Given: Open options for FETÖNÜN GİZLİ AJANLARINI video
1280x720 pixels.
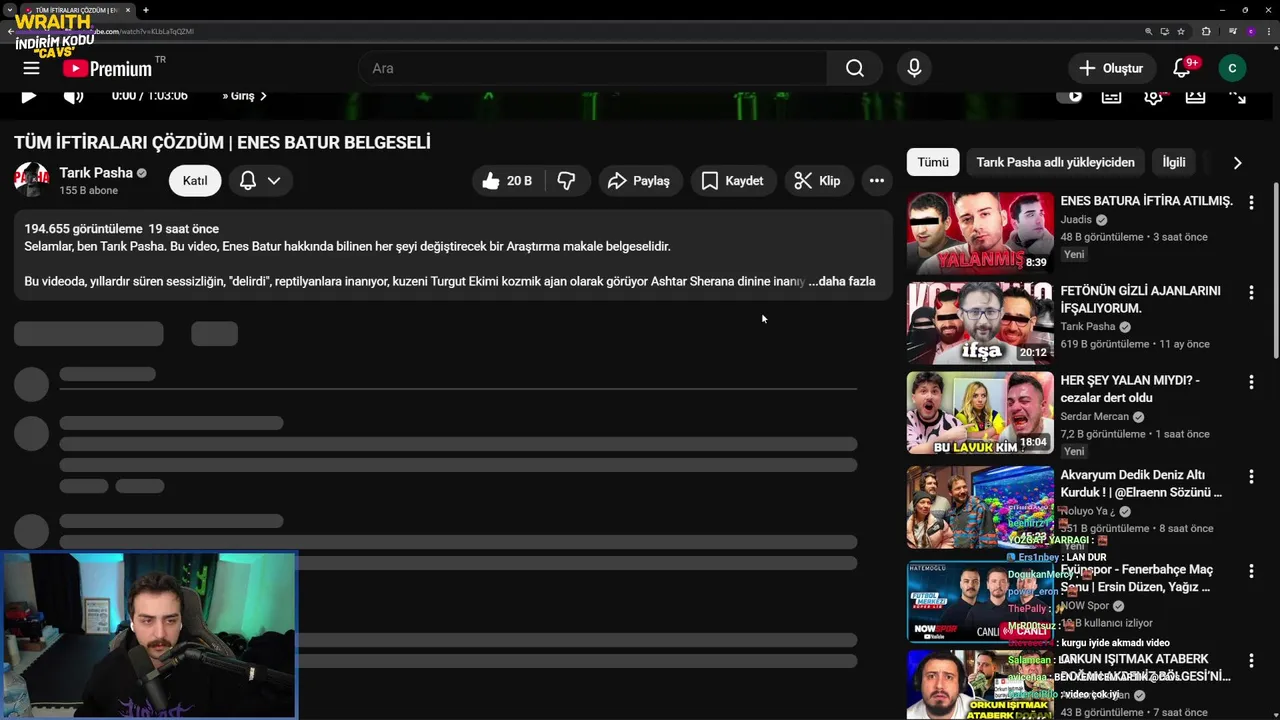Looking at the screenshot, I should pyautogui.click(x=1251, y=293).
